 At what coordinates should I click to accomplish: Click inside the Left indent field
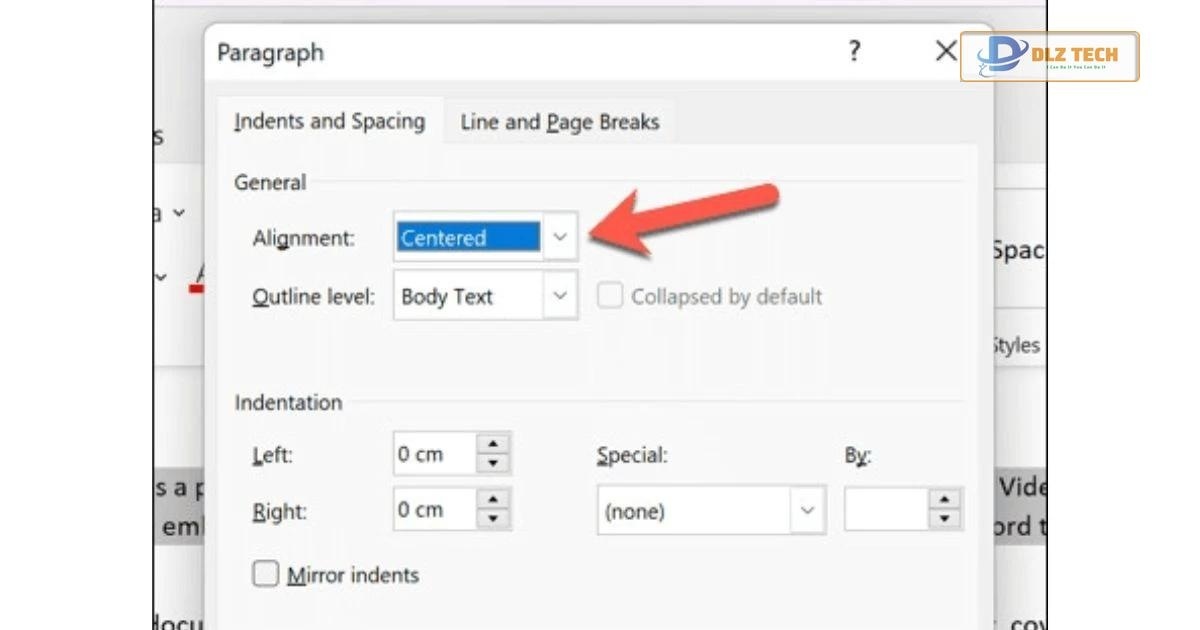pyautogui.click(x=433, y=454)
